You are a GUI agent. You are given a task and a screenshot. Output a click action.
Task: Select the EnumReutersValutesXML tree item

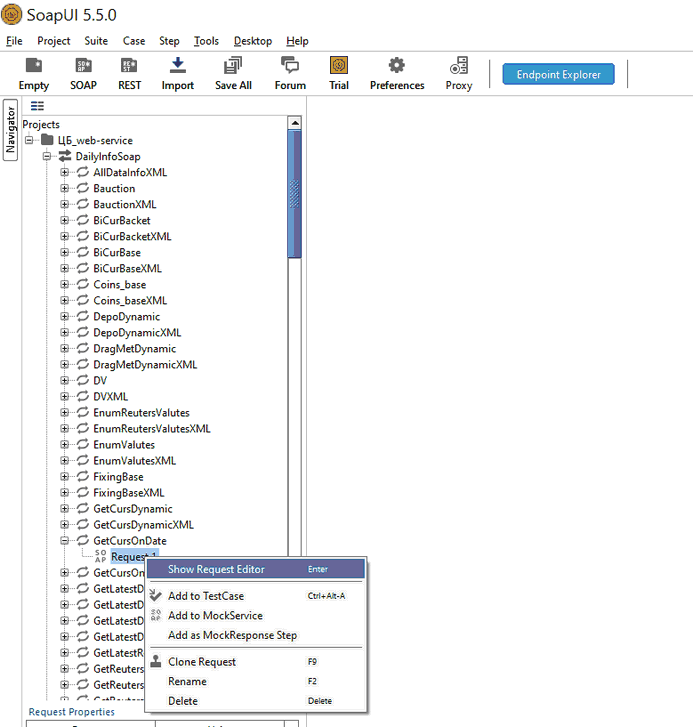point(152,428)
